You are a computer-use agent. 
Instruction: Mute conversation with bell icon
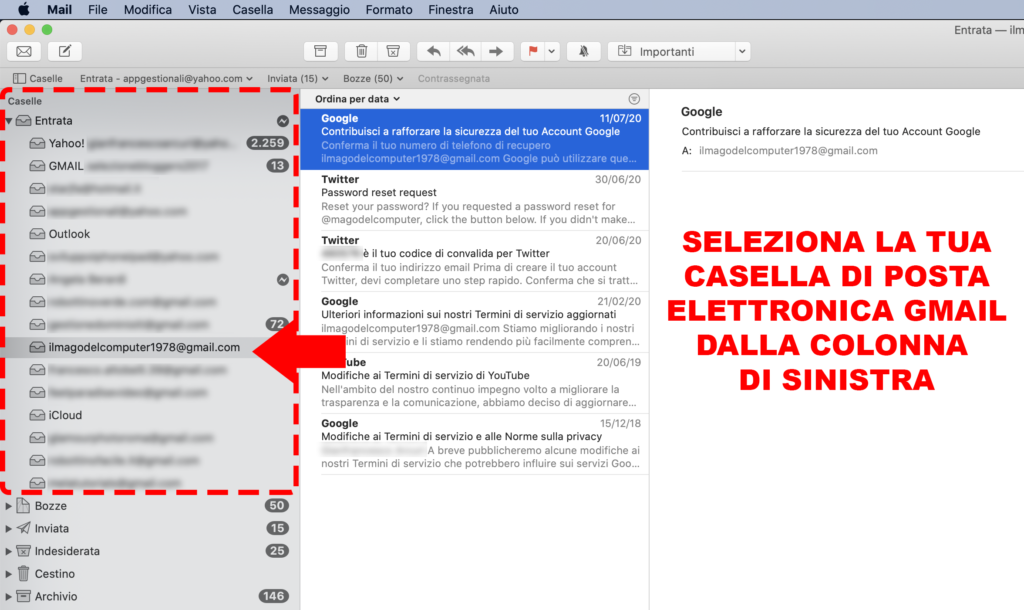coord(583,51)
